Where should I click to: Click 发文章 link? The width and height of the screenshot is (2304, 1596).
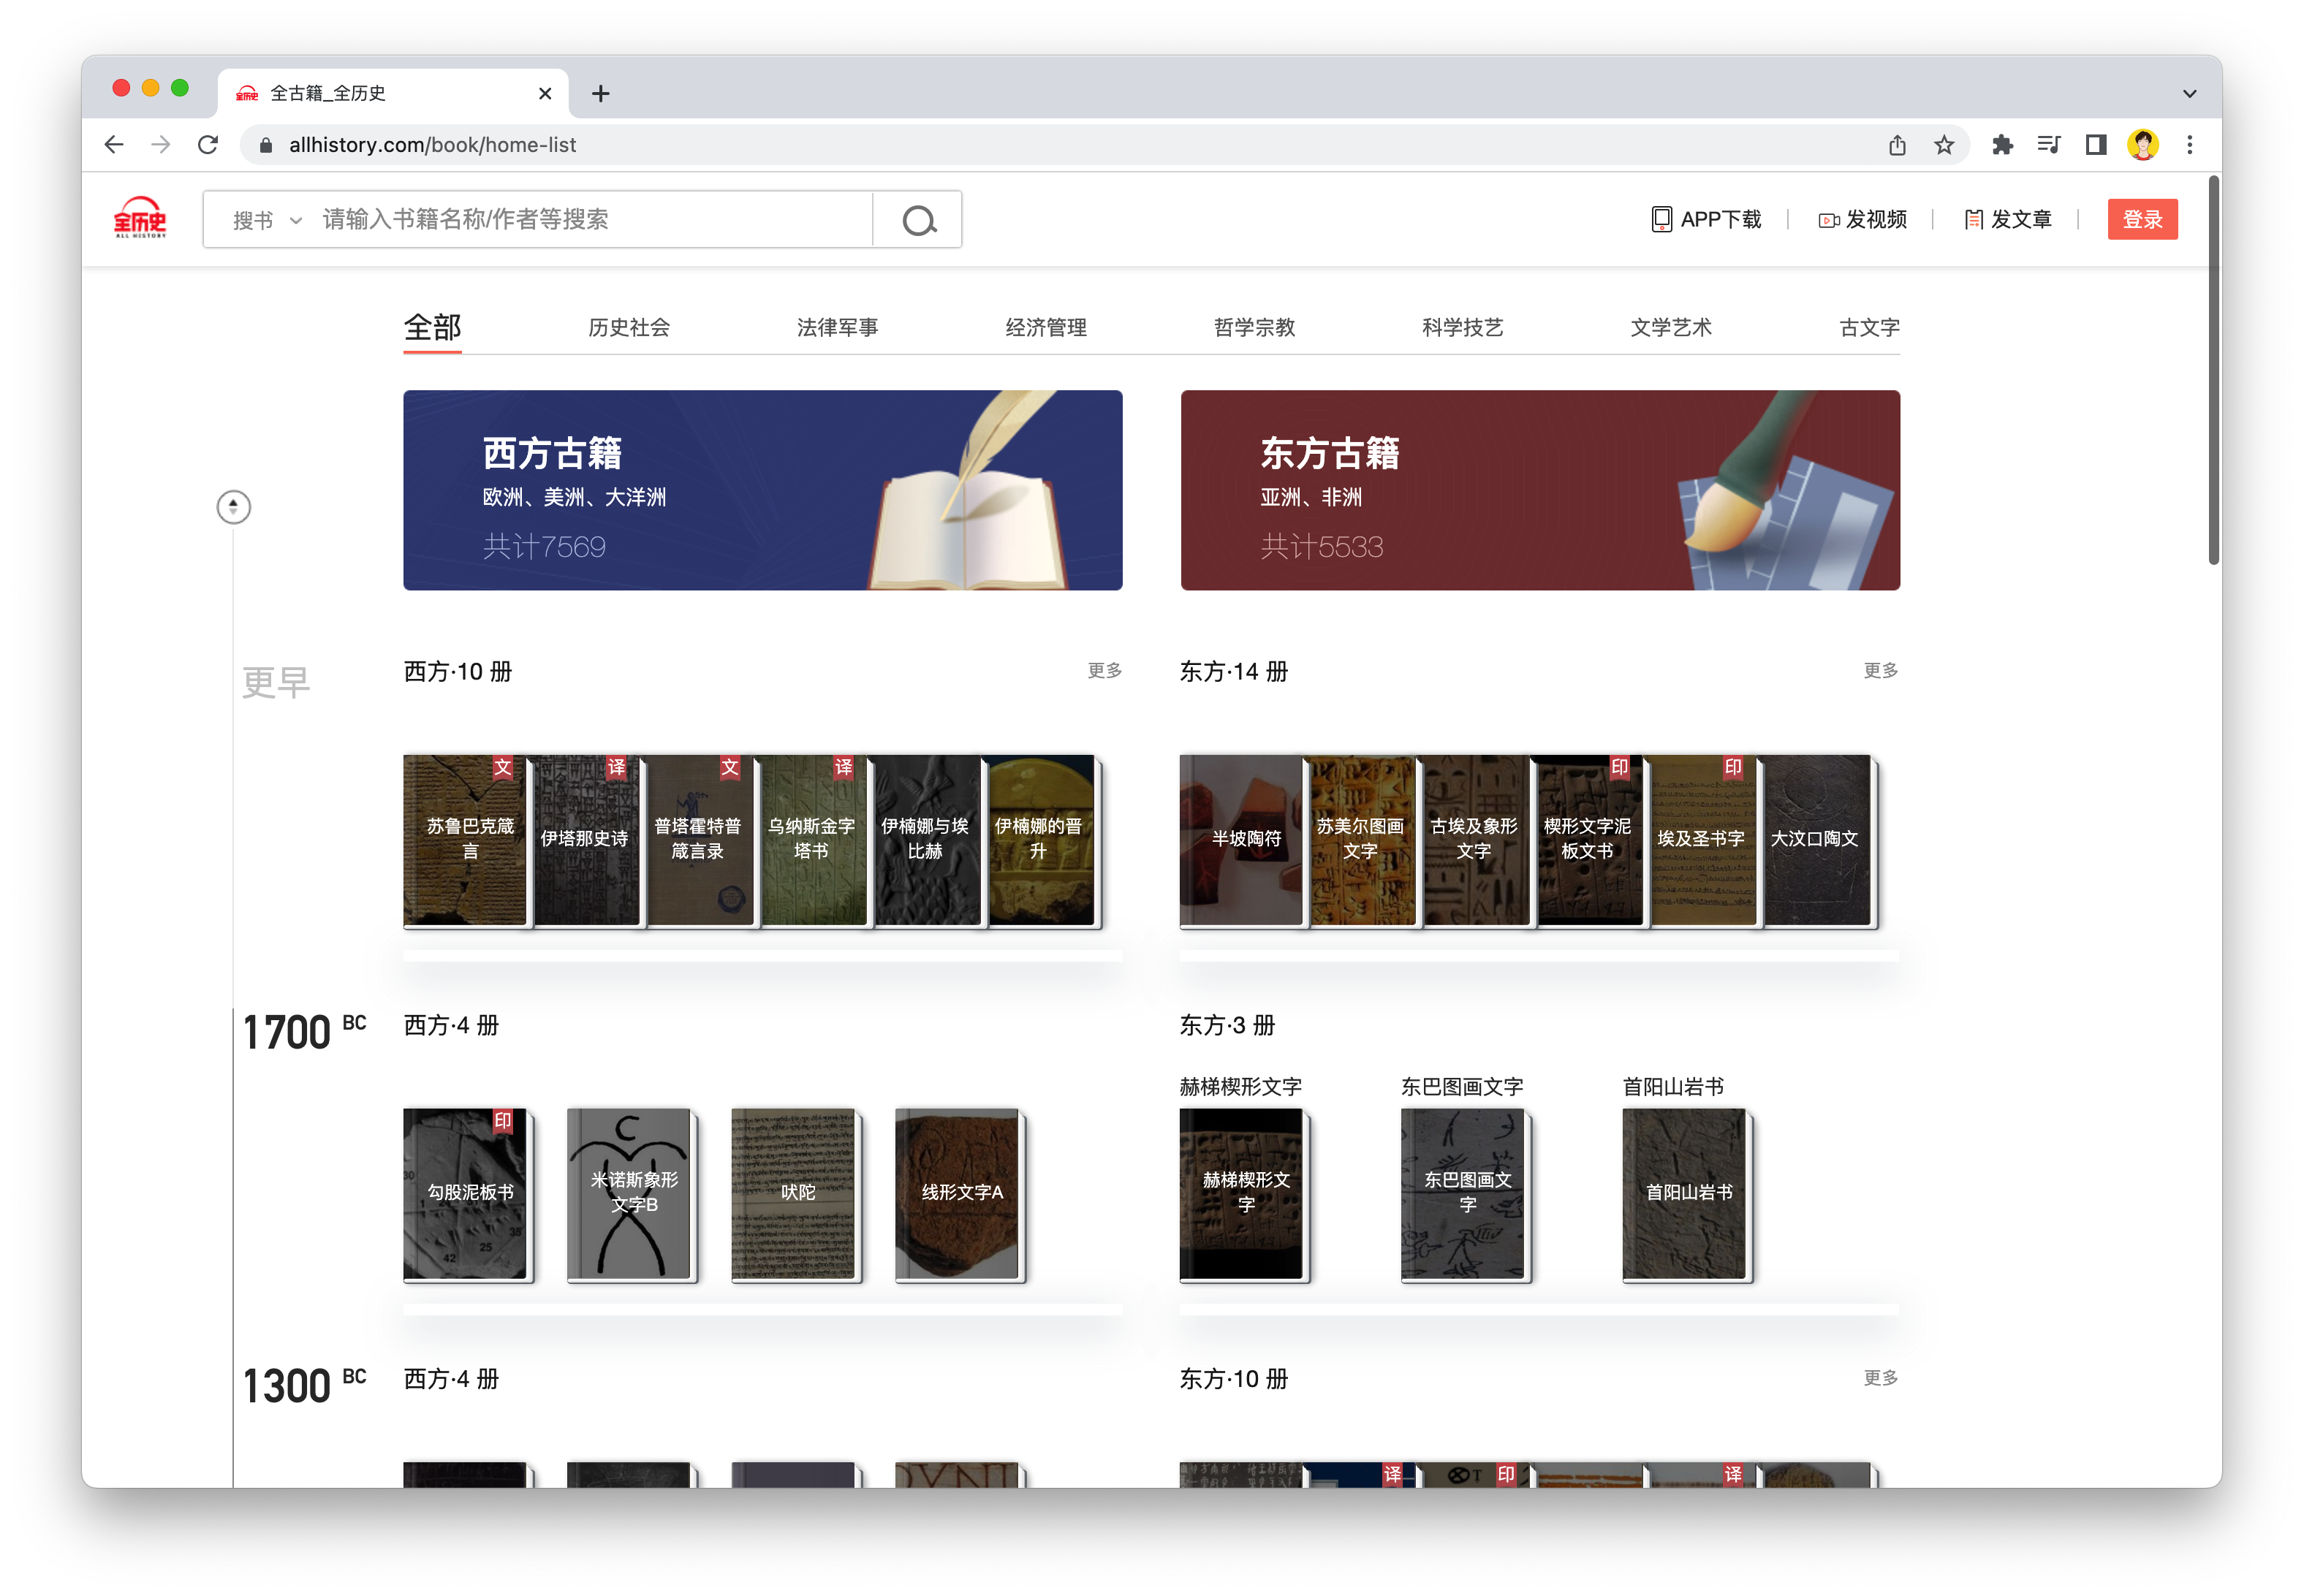[x=2008, y=219]
